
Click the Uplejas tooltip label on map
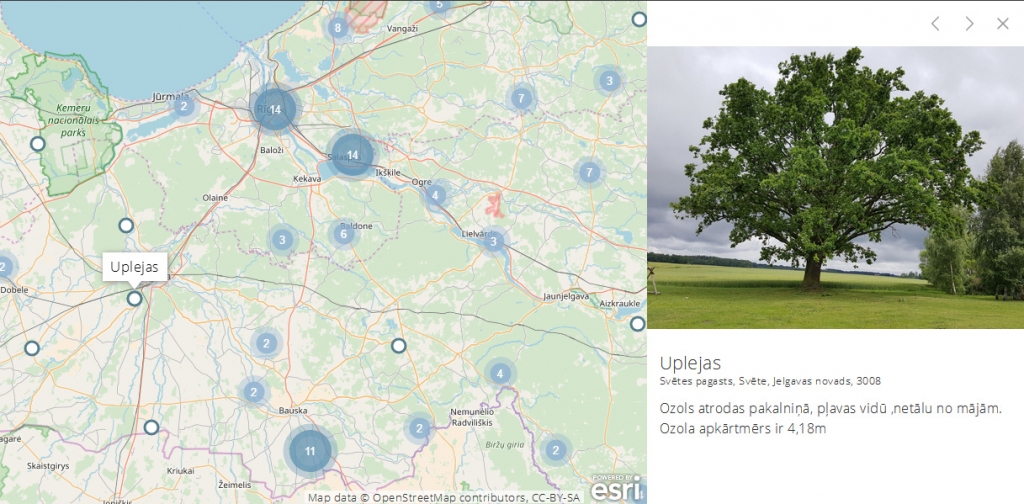point(134,267)
